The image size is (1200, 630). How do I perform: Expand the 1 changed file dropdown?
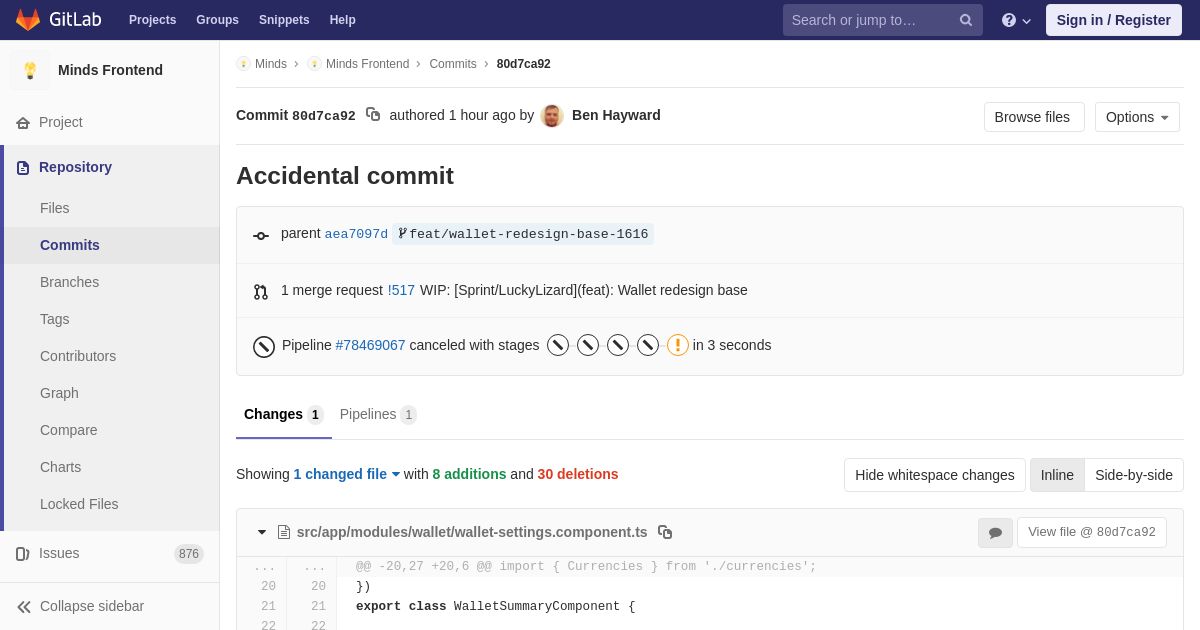pyautogui.click(x=347, y=474)
